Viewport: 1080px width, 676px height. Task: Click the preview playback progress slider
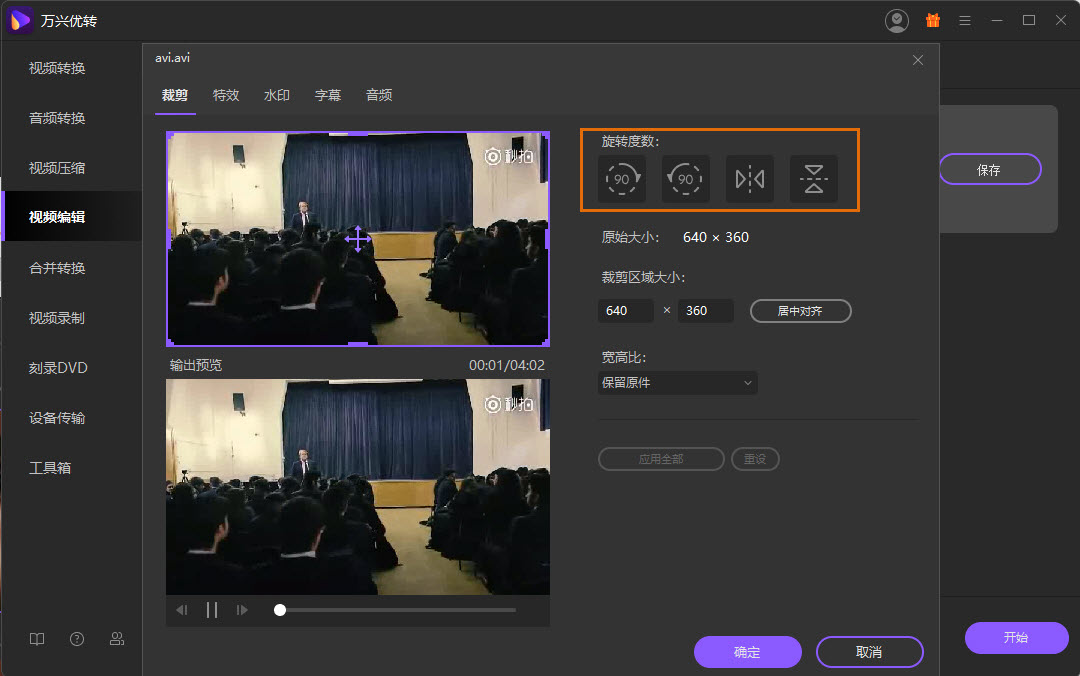(x=400, y=610)
